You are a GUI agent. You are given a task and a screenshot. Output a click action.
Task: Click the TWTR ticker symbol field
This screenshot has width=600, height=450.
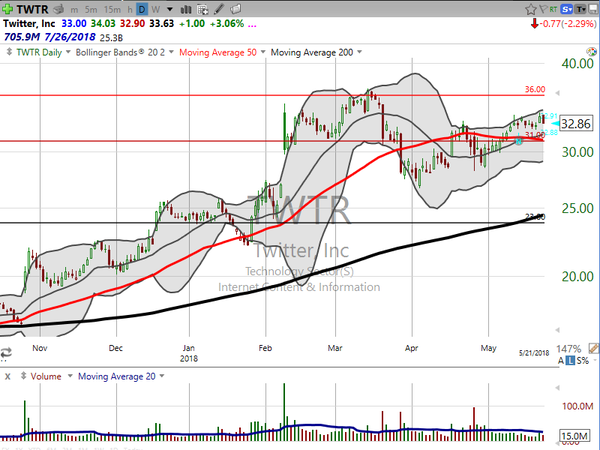[34, 8]
